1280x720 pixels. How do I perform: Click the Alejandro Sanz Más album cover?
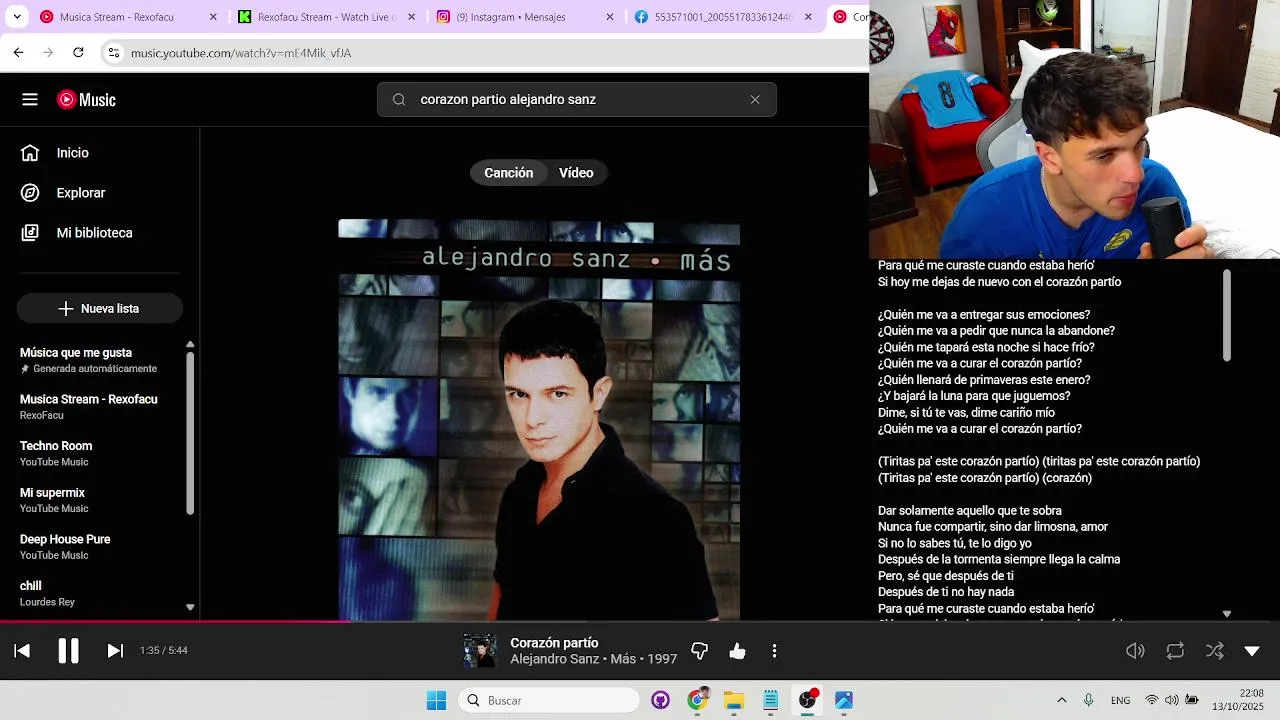coord(539,420)
